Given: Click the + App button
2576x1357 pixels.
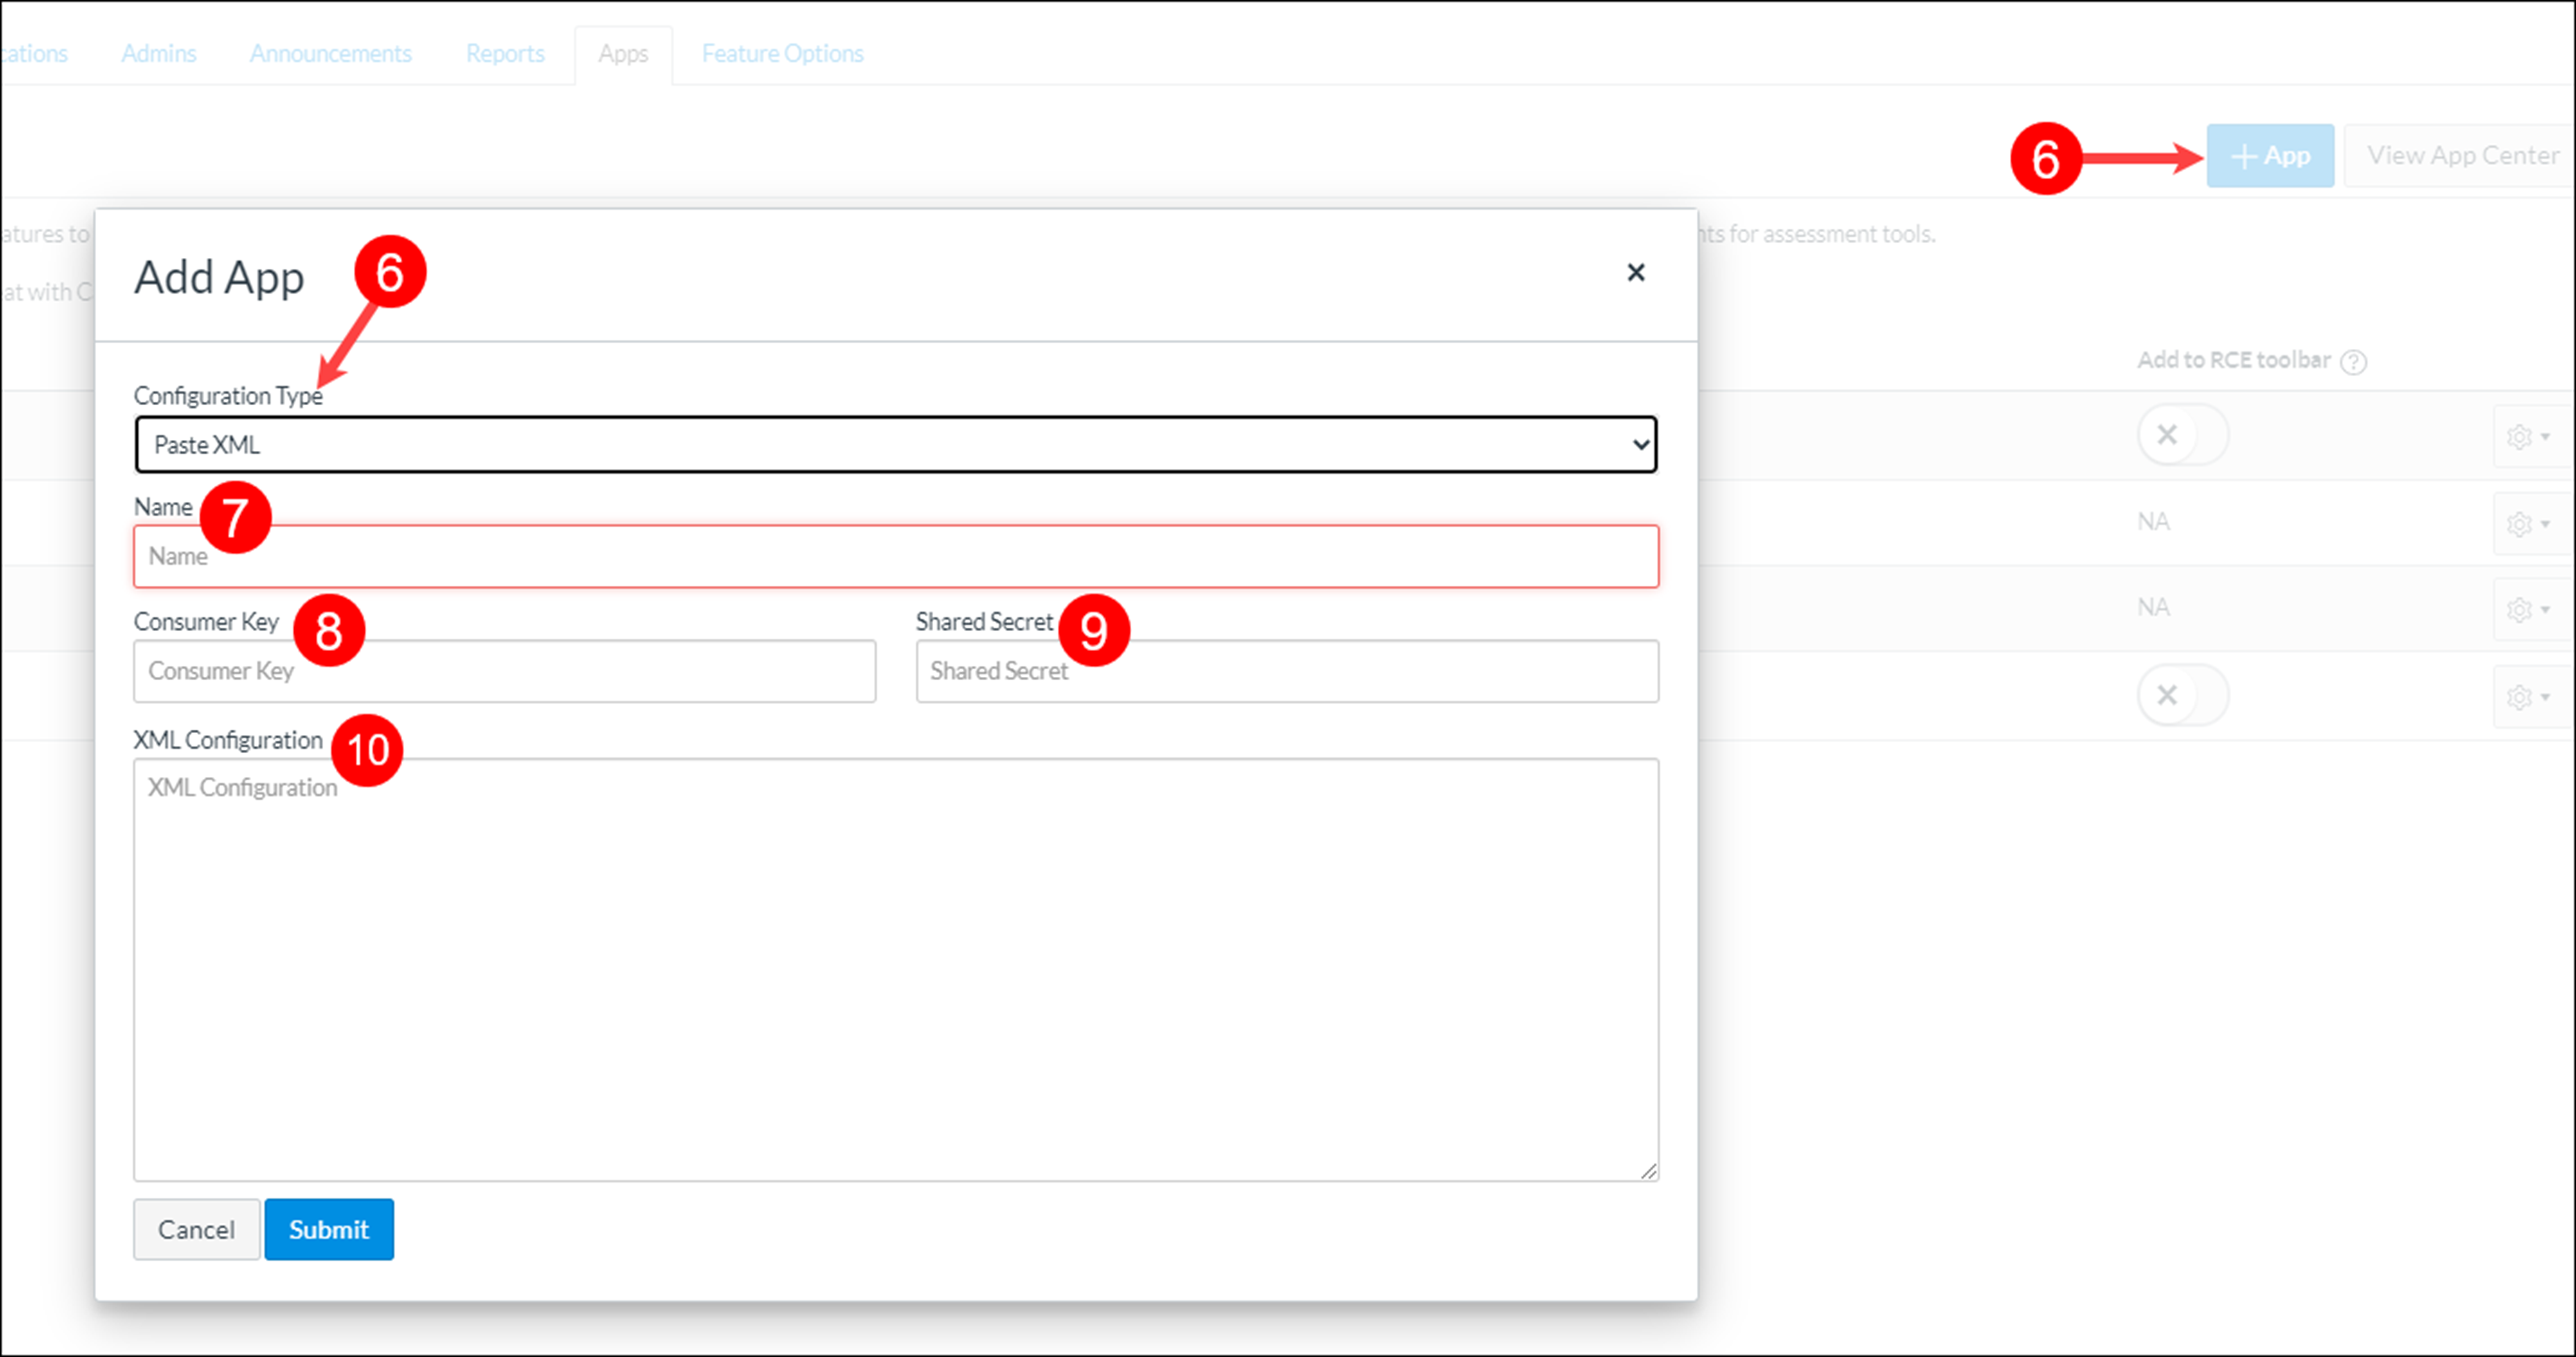Looking at the screenshot, I should pos(2270,156).
